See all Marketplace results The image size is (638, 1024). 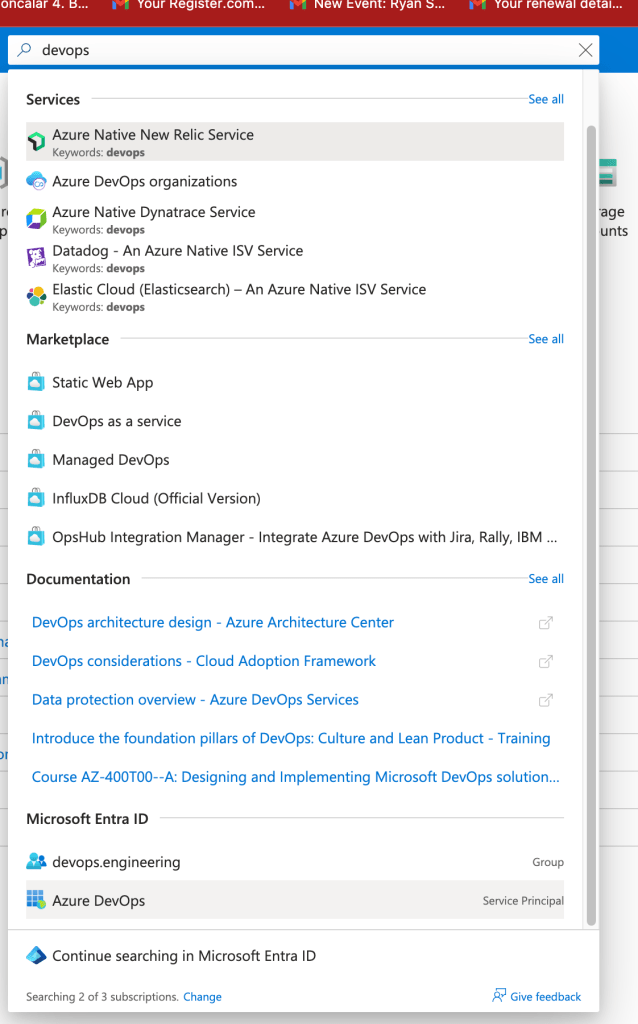point(546,339)
